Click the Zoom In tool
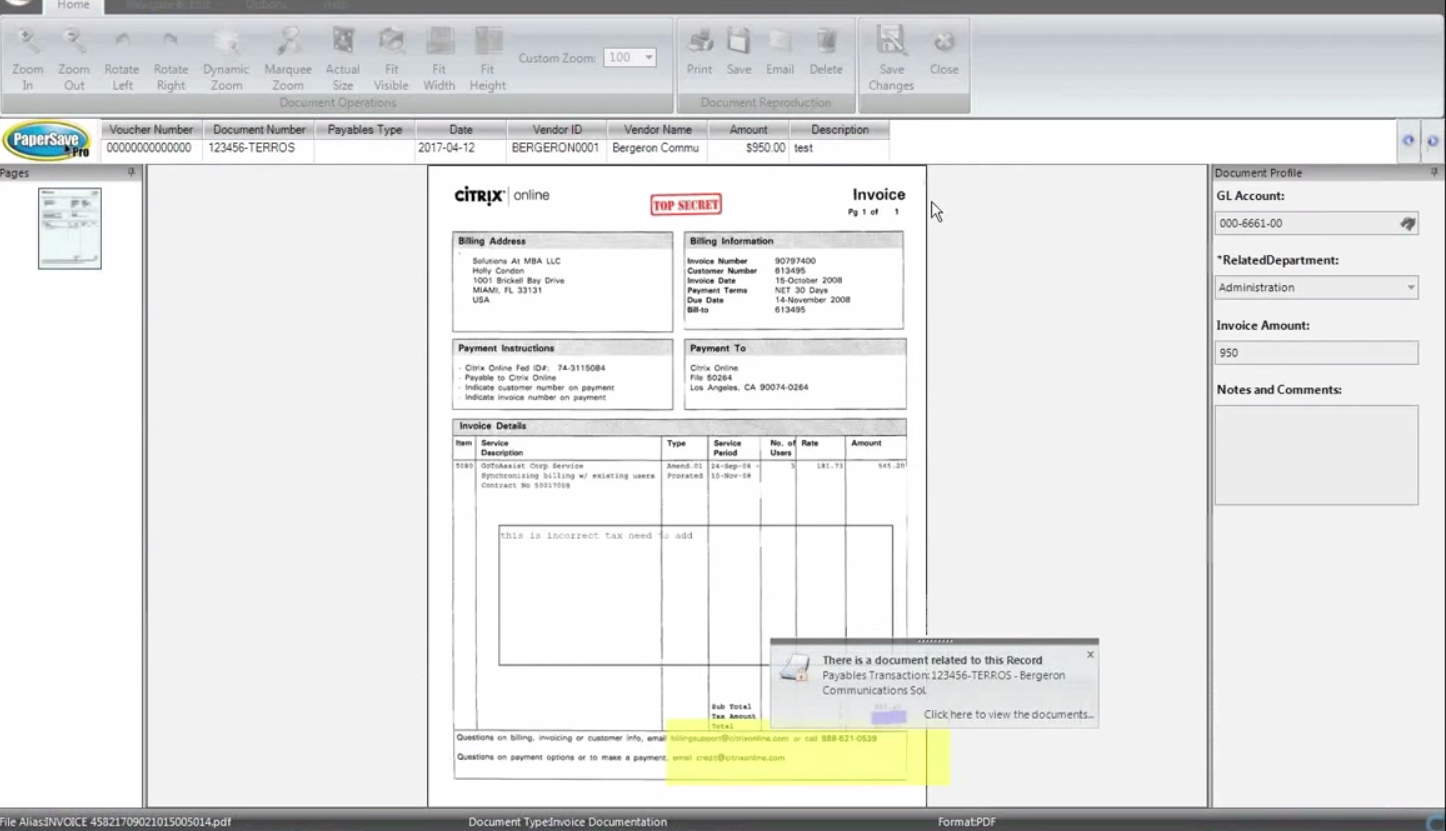Image resolution: width=1446 pixels, height=831 pixels. [x=28, y=58]
